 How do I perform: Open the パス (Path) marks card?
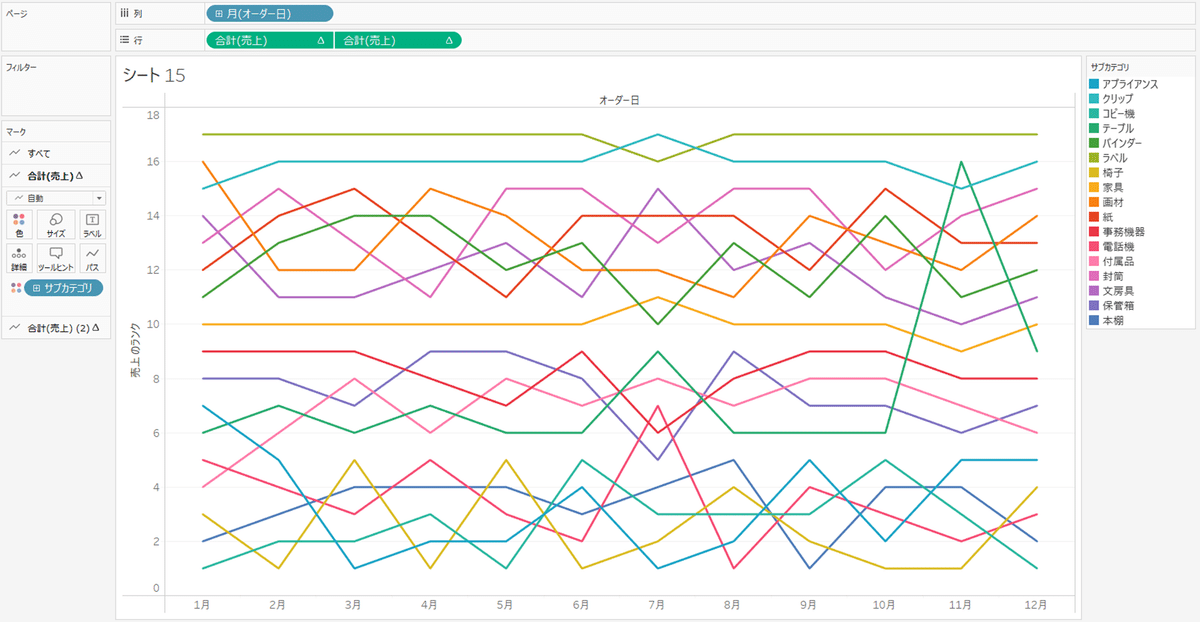(91, 260)
